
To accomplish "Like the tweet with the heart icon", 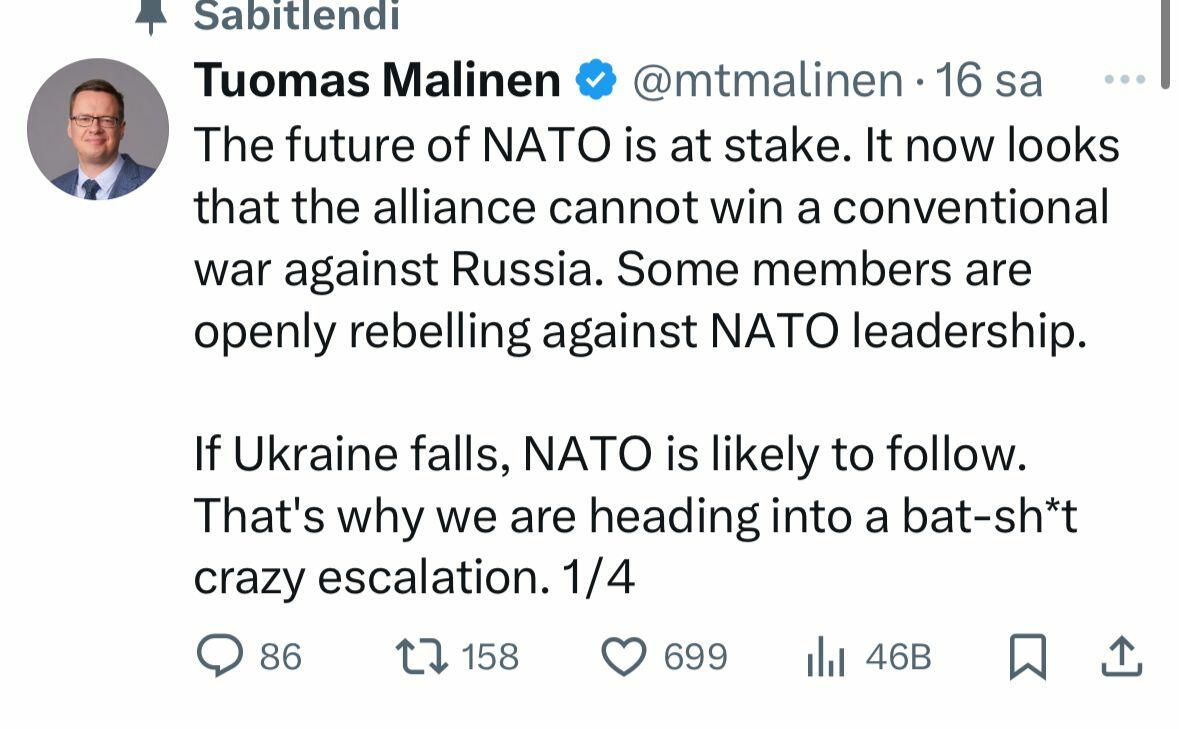I will [624, 657].
